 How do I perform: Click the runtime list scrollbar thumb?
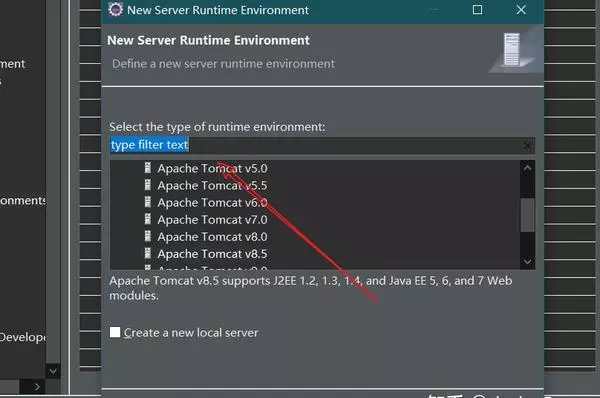tap(527, 215)
